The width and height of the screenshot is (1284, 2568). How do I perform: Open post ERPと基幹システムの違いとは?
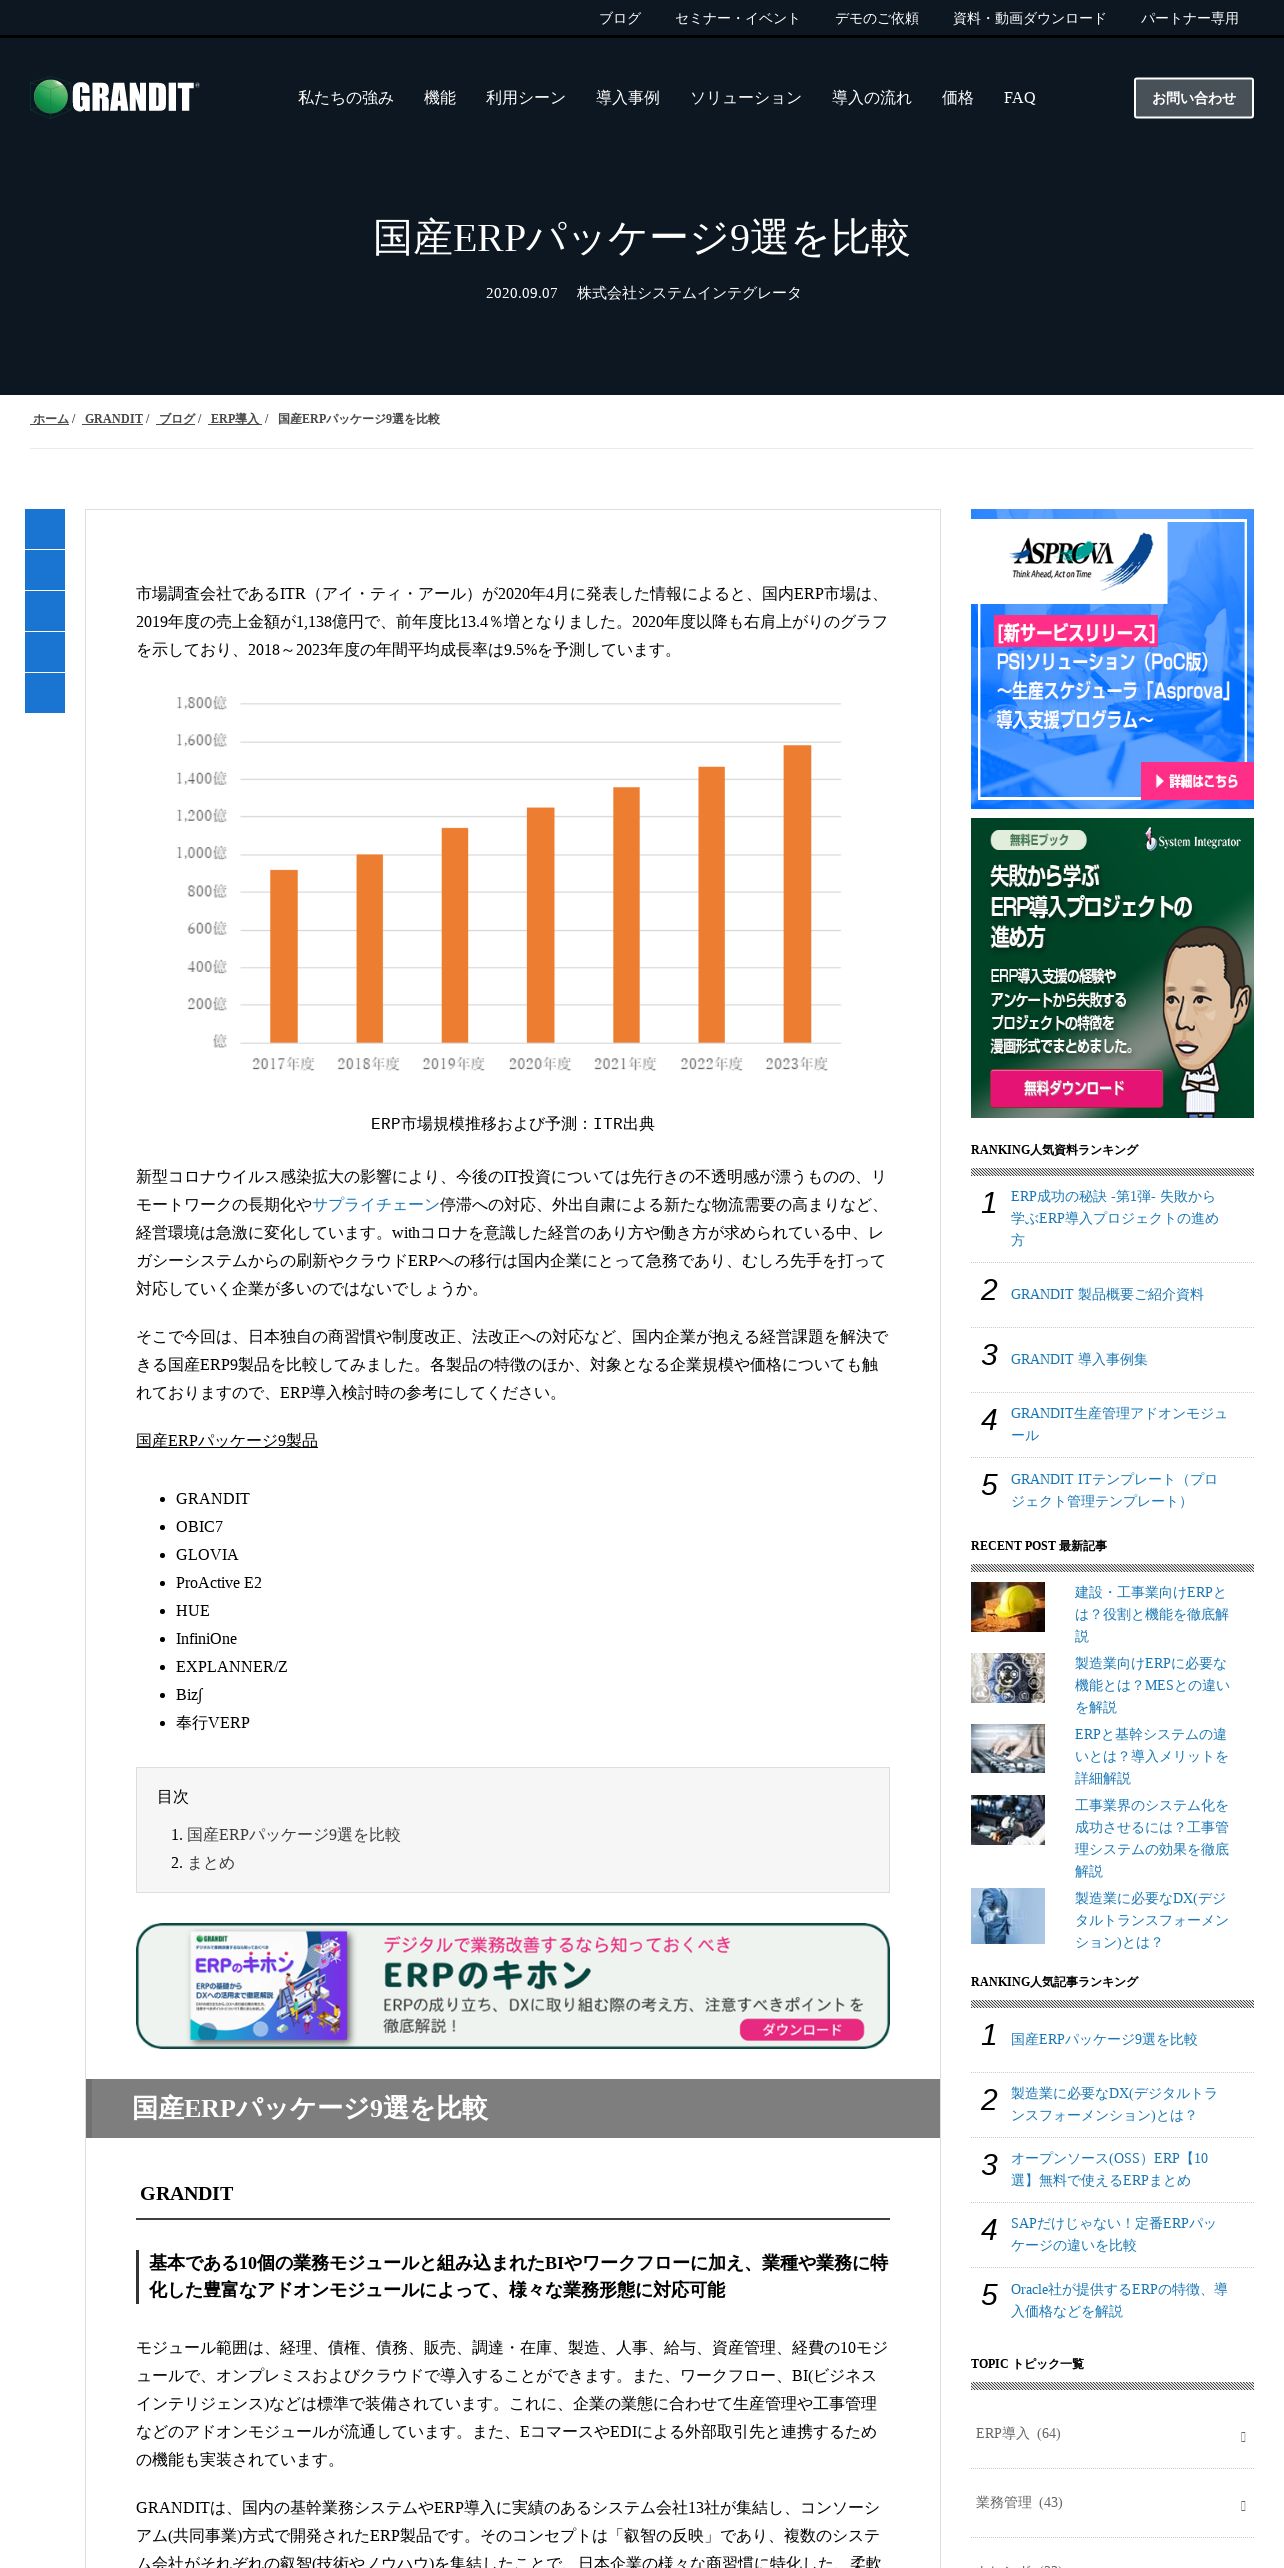[x=1152, y=1756]
